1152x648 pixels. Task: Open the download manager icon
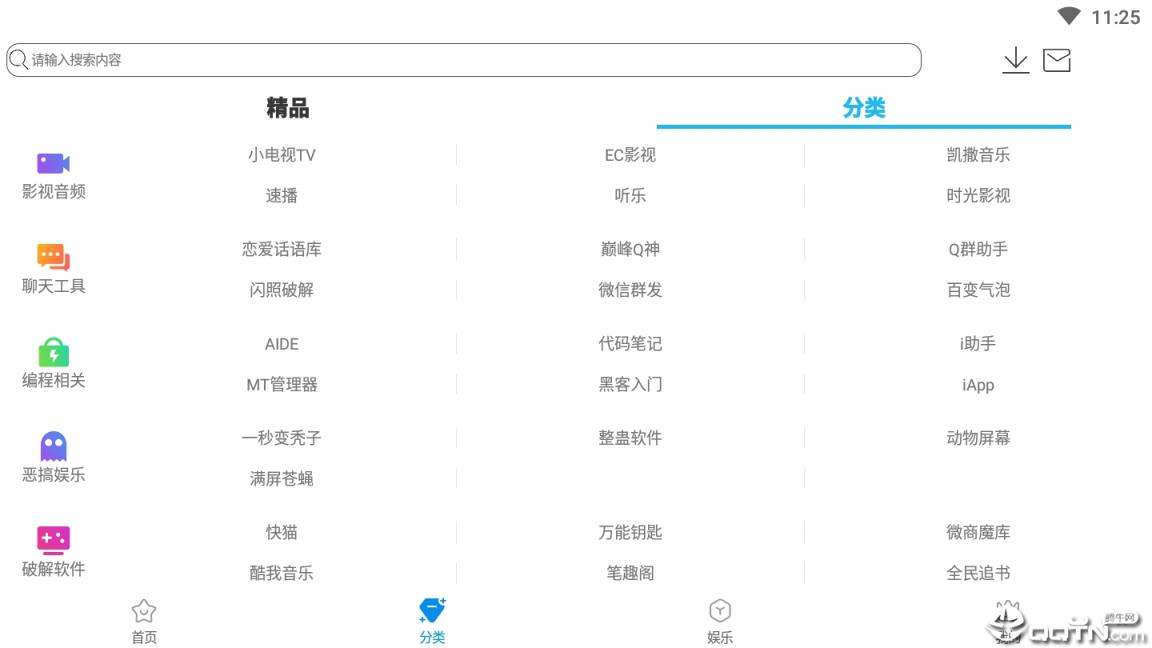tap(1016, 60)
